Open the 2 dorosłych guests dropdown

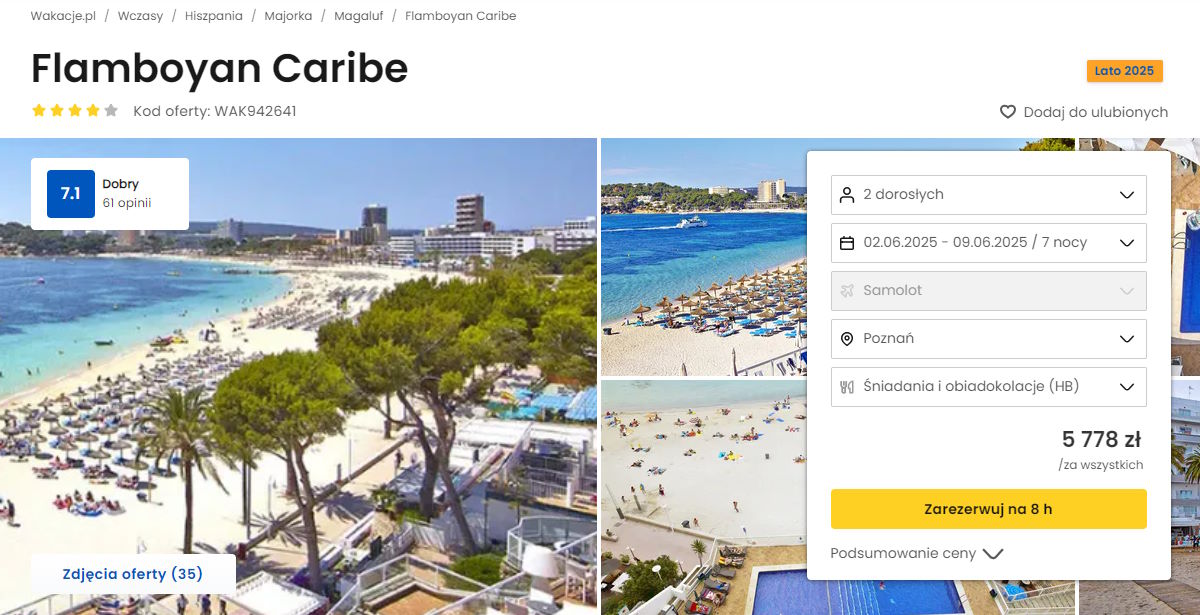[x=989, y=194]
